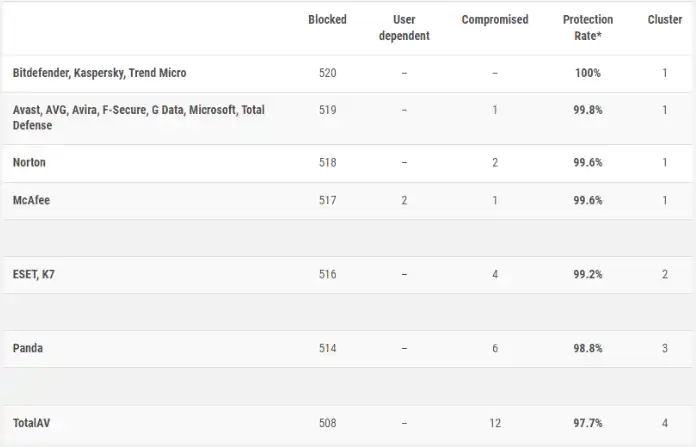Click McAfee's user dependent value 2
This screenshot has height=447, width=696.
click(x=404, y=200)
